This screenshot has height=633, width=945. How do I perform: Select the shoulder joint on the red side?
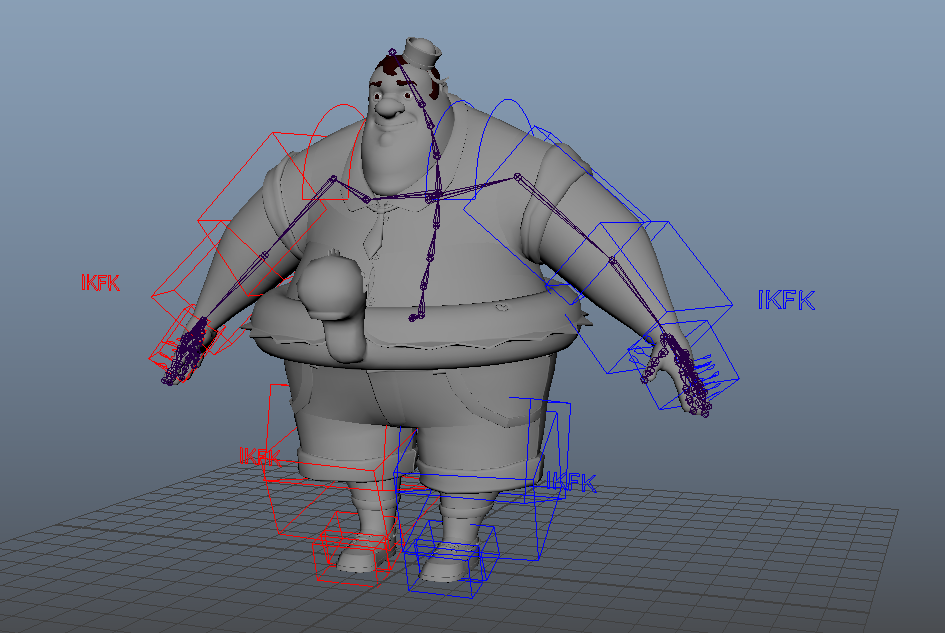333,178
